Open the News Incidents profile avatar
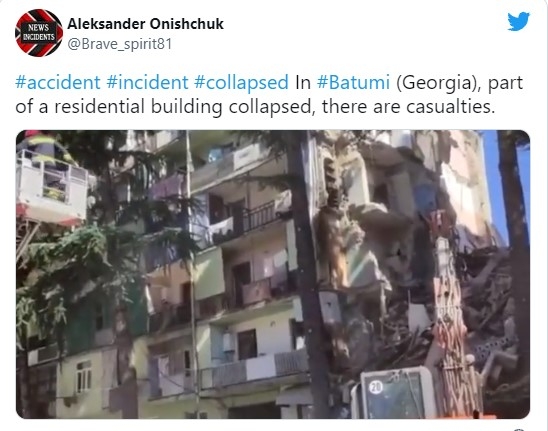The image size is (548, 431). (39, 33)
